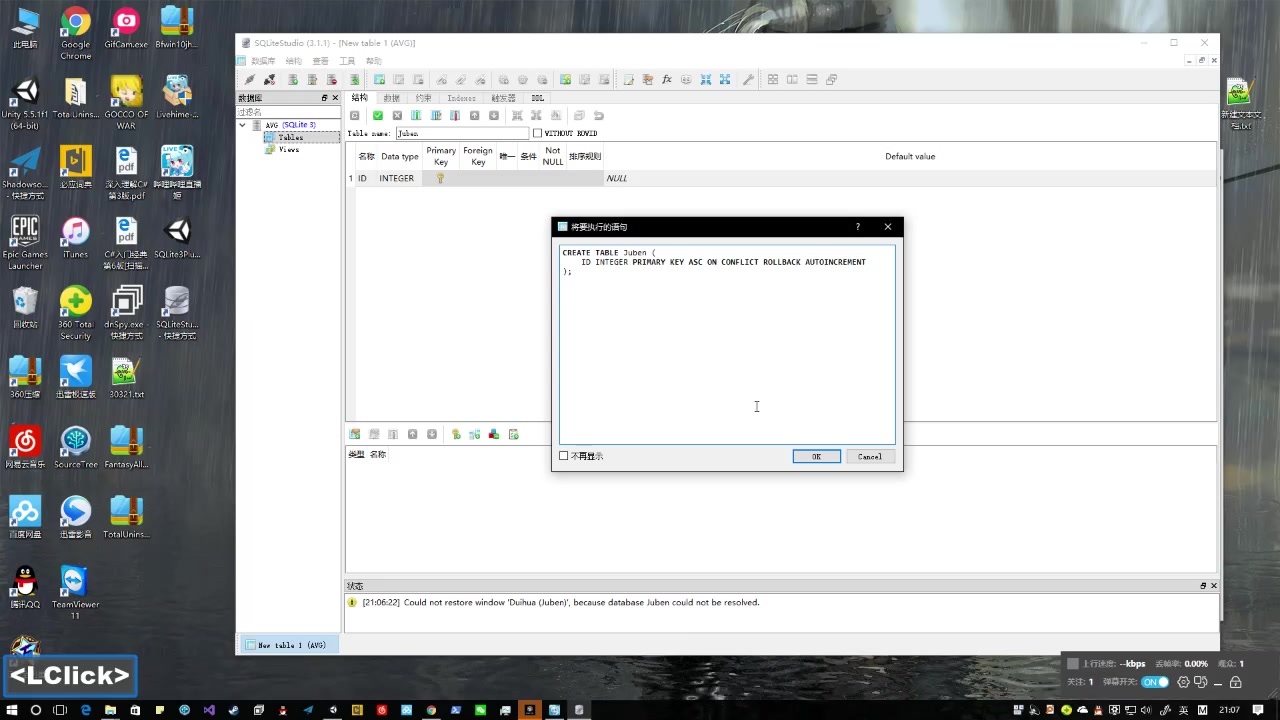Cancel the statement execution dialog
The width and height of the screenshot is (1280, 720).
click(x=869, y=456)
